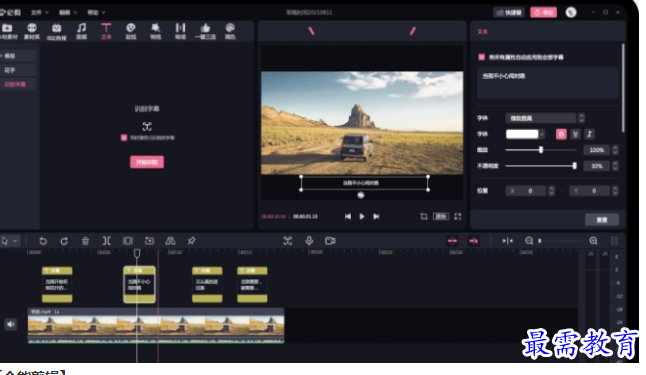Click the timeline zoom in magnifier
The image size is (646, 375).
pyautogui.click(x=593, y=241)
